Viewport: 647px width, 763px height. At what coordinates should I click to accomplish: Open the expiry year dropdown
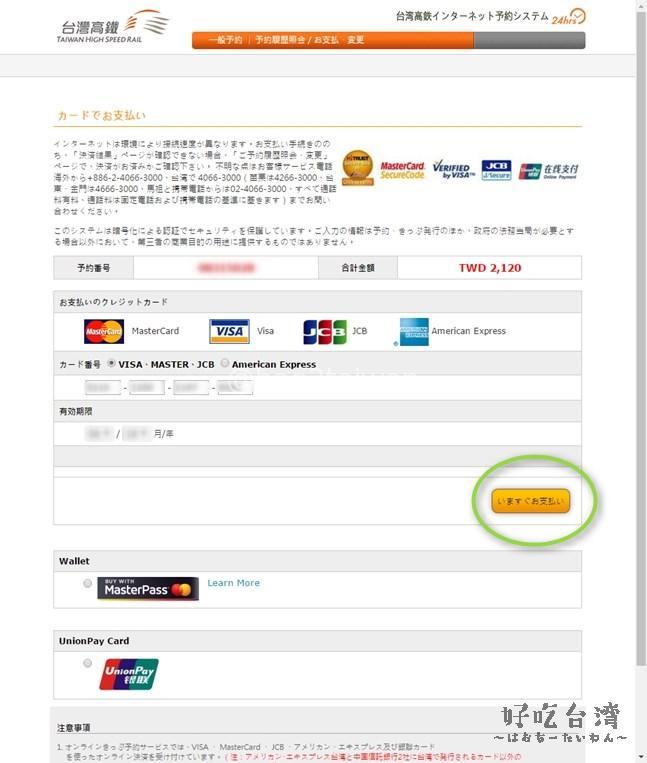(x=136, y=434)
